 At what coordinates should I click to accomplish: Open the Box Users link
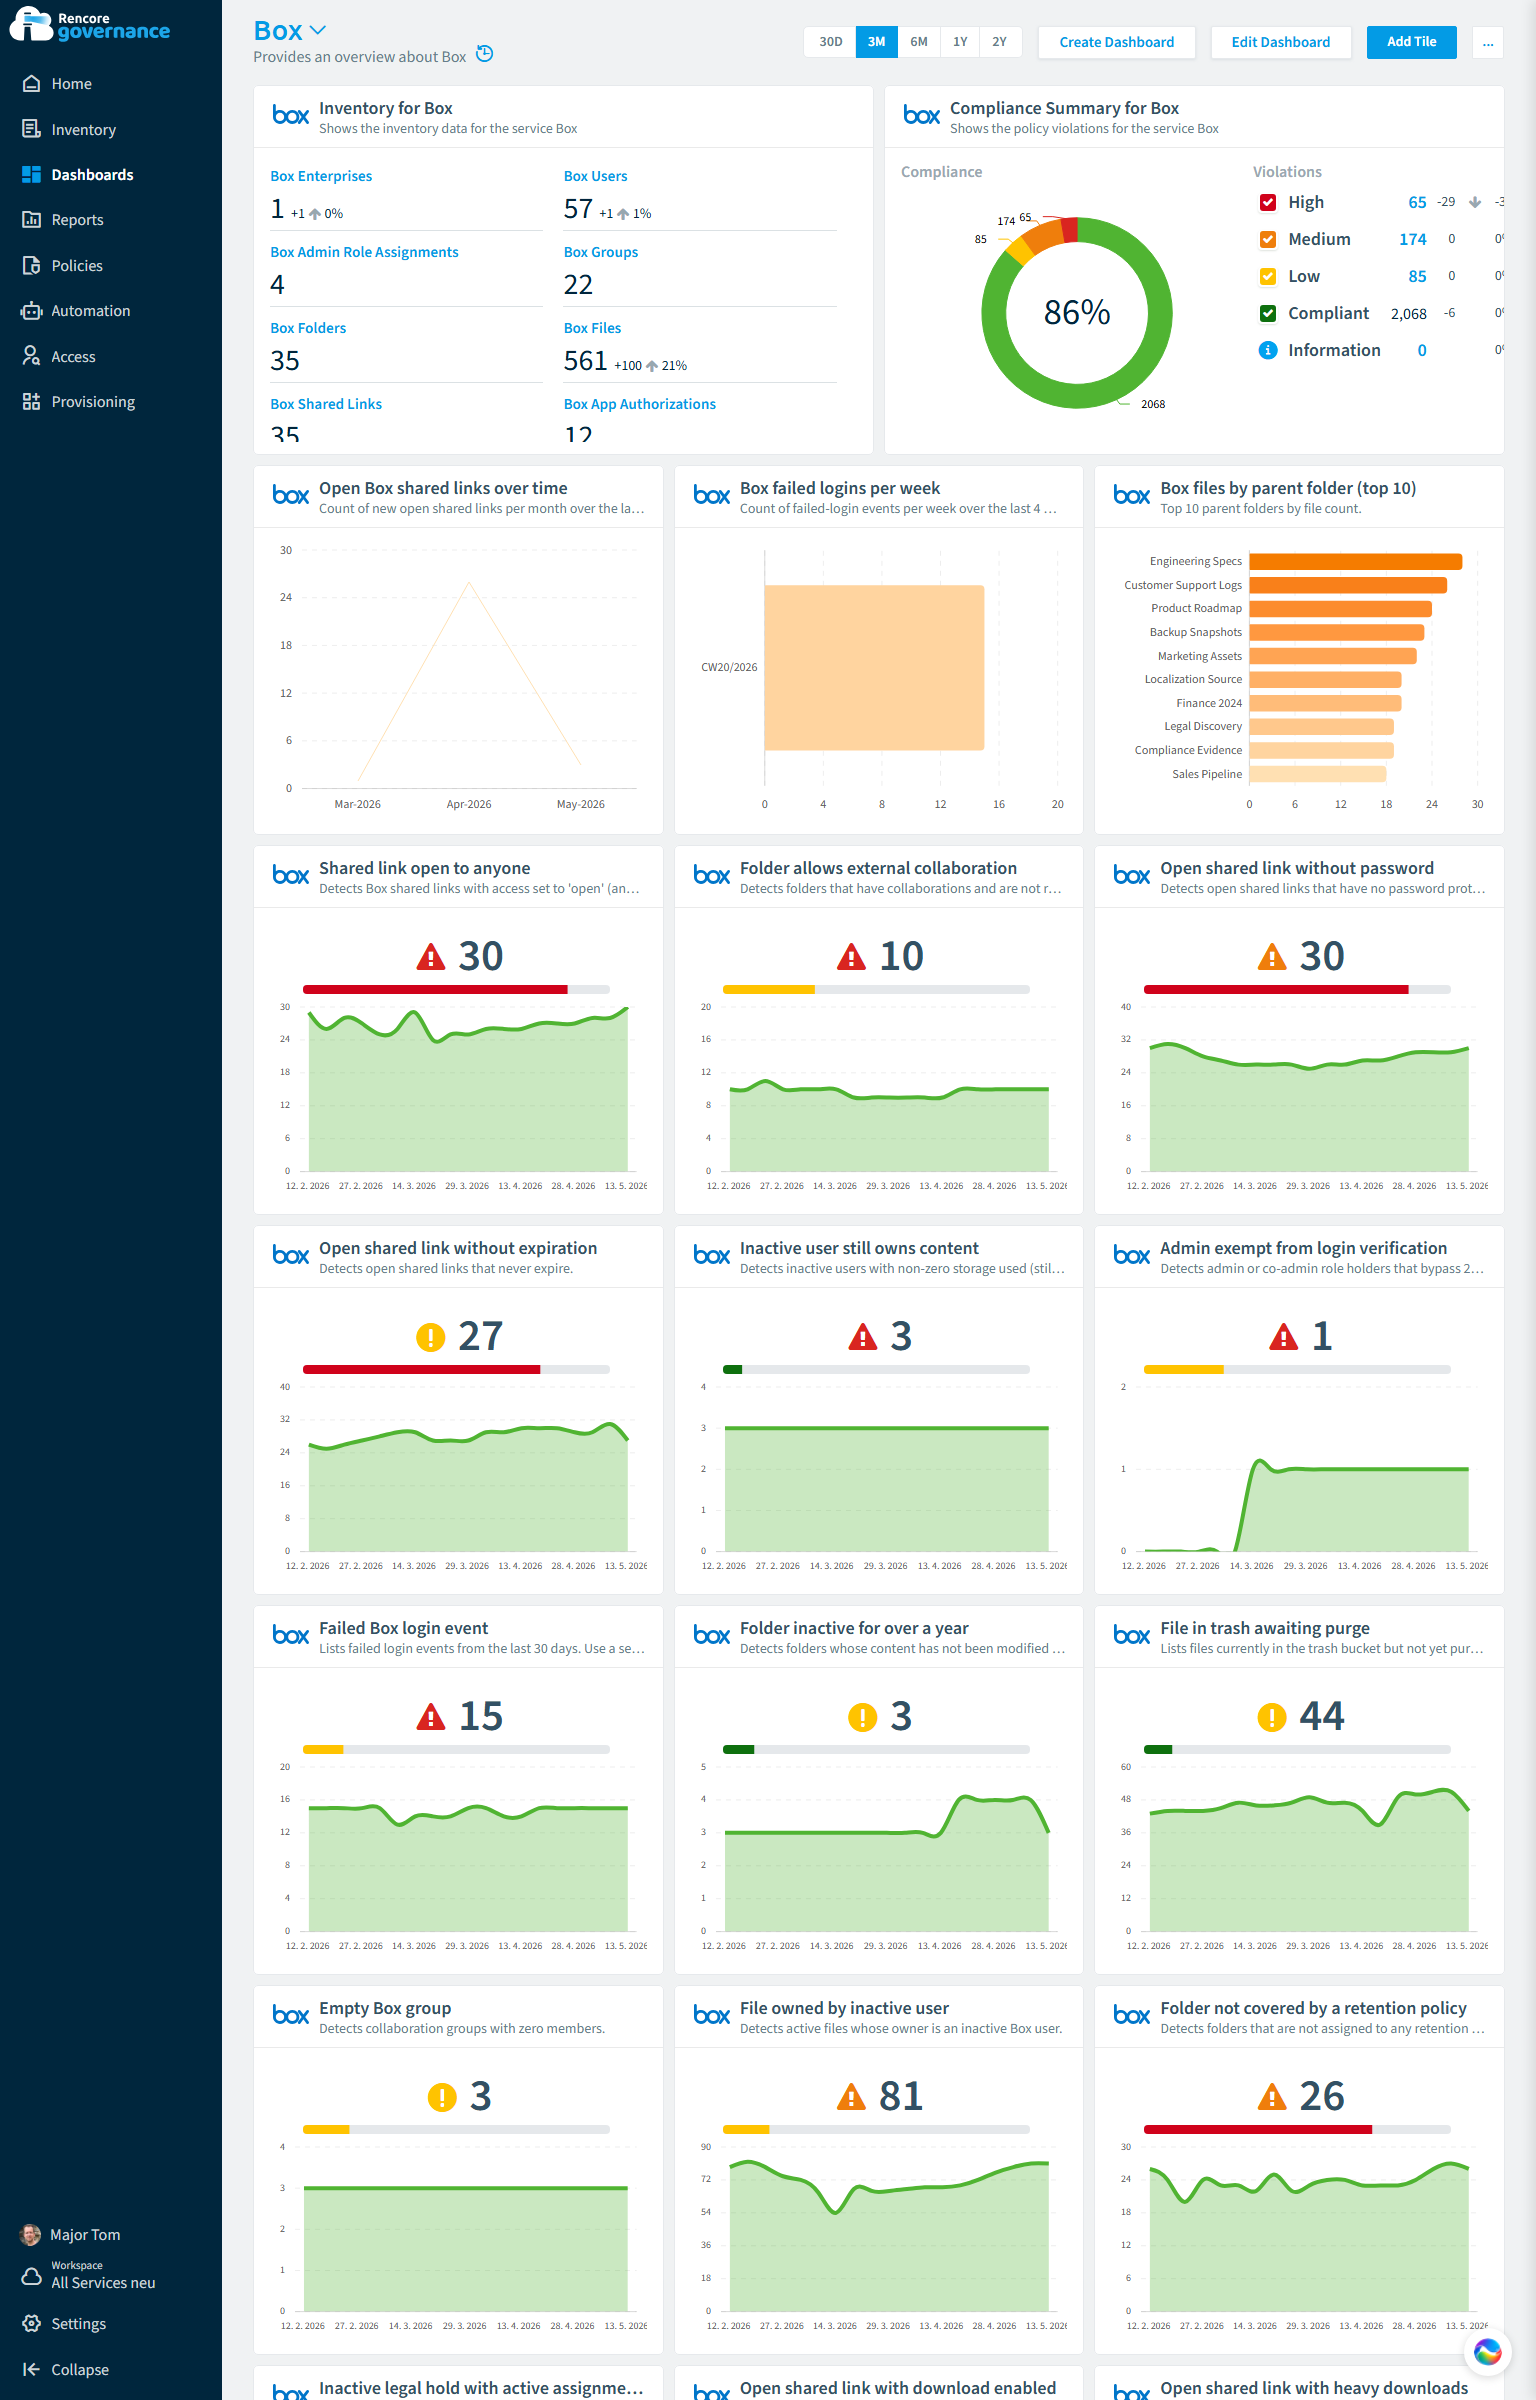(595, 176)
